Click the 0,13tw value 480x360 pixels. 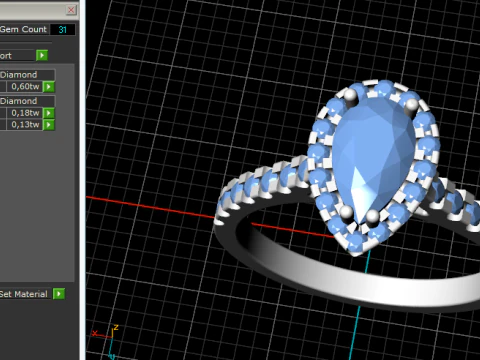24,125
